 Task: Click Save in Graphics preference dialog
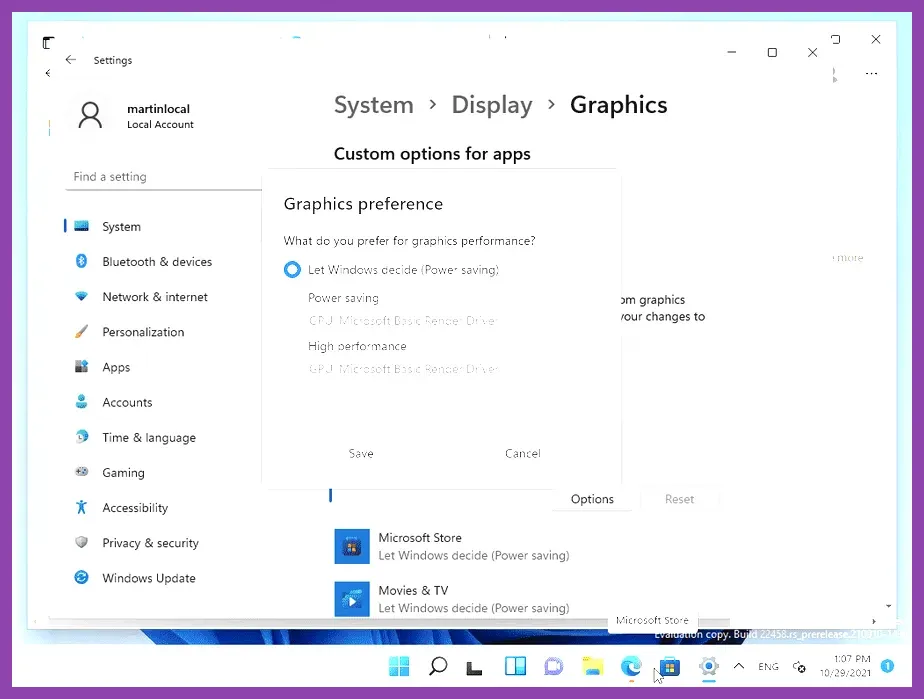coord(361,453)
